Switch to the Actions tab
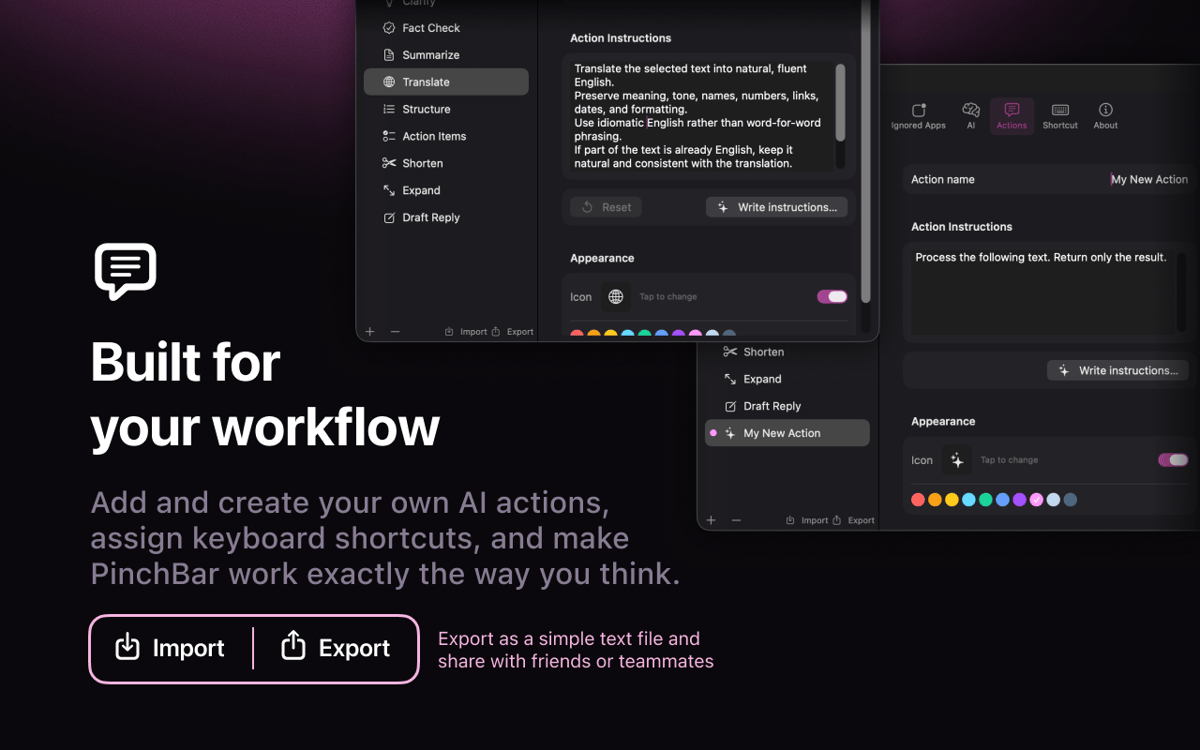Viewport: 1200px width, 750px height. 1011,115
